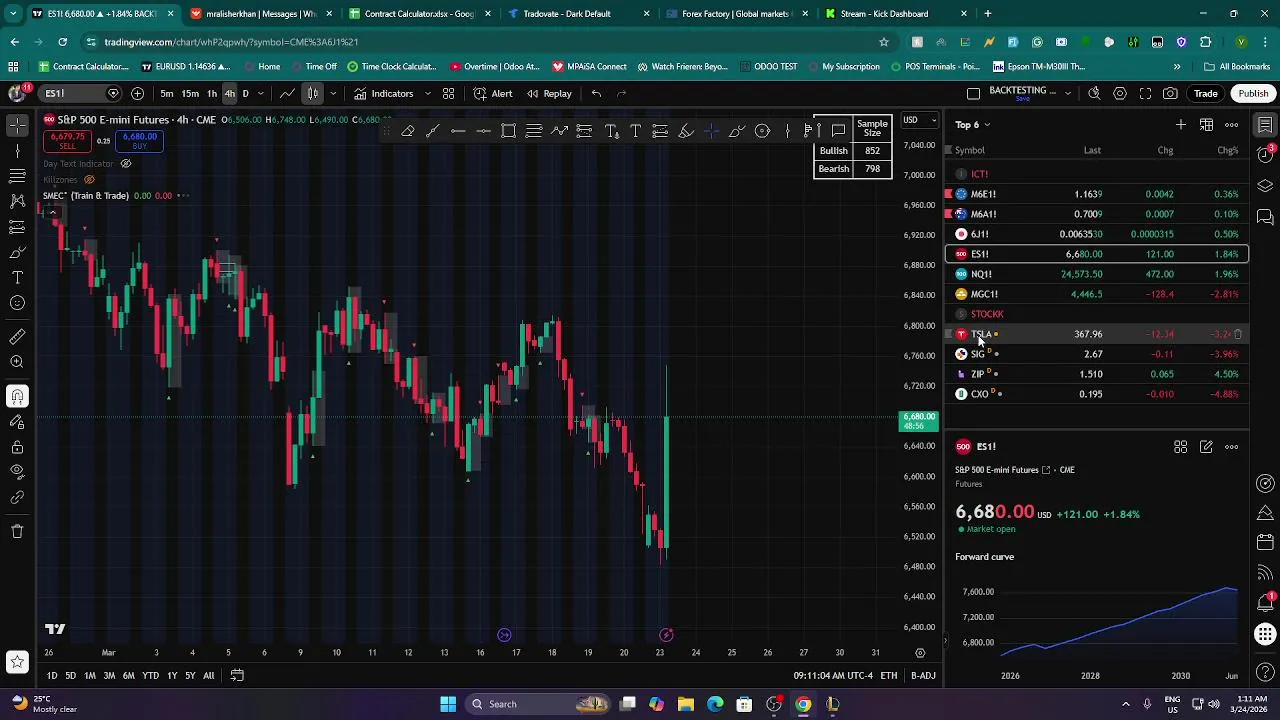1280x720 pixels.
Task: Toggle visibility of Day Text Indicator
Action: click(126, 163)
